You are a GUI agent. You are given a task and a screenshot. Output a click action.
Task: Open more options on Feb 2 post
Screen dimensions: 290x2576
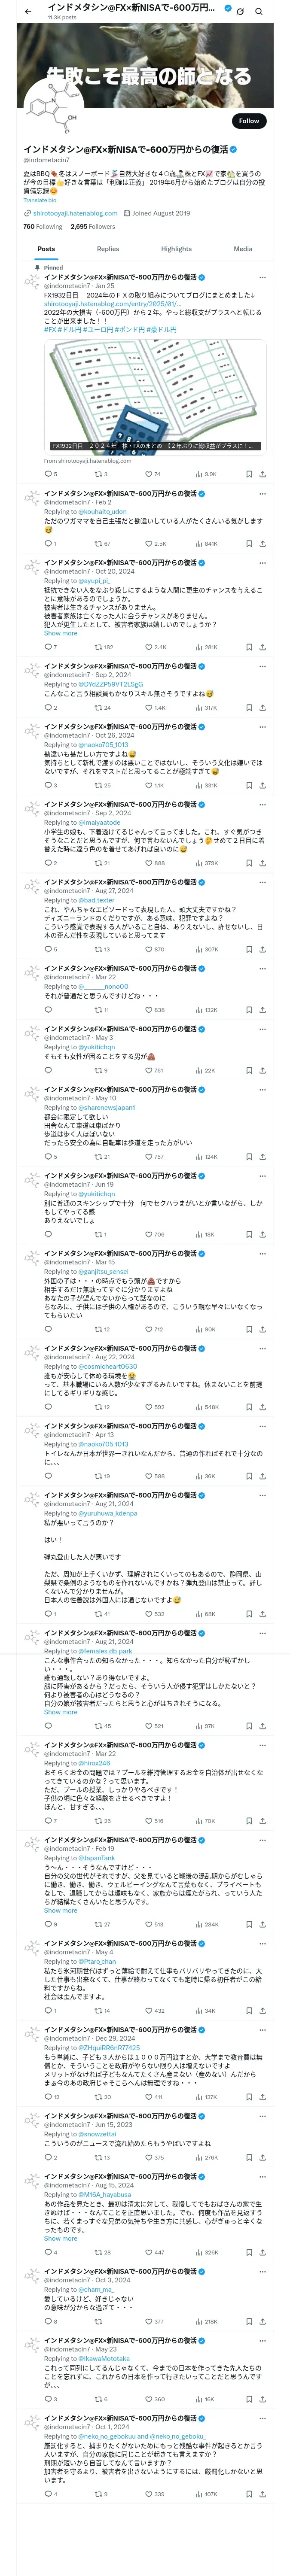pos(262,494)
